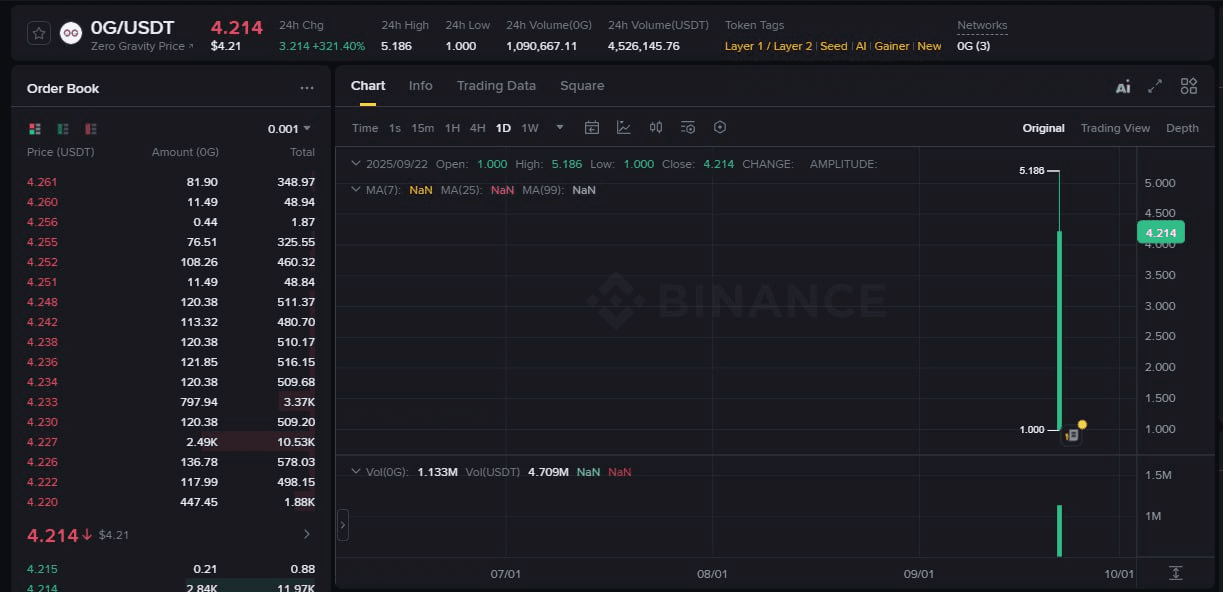The height and width of the screenshot is (592, 1223).
Task: Click the 4.214 current price label on axis
Action: (1161, 233)
